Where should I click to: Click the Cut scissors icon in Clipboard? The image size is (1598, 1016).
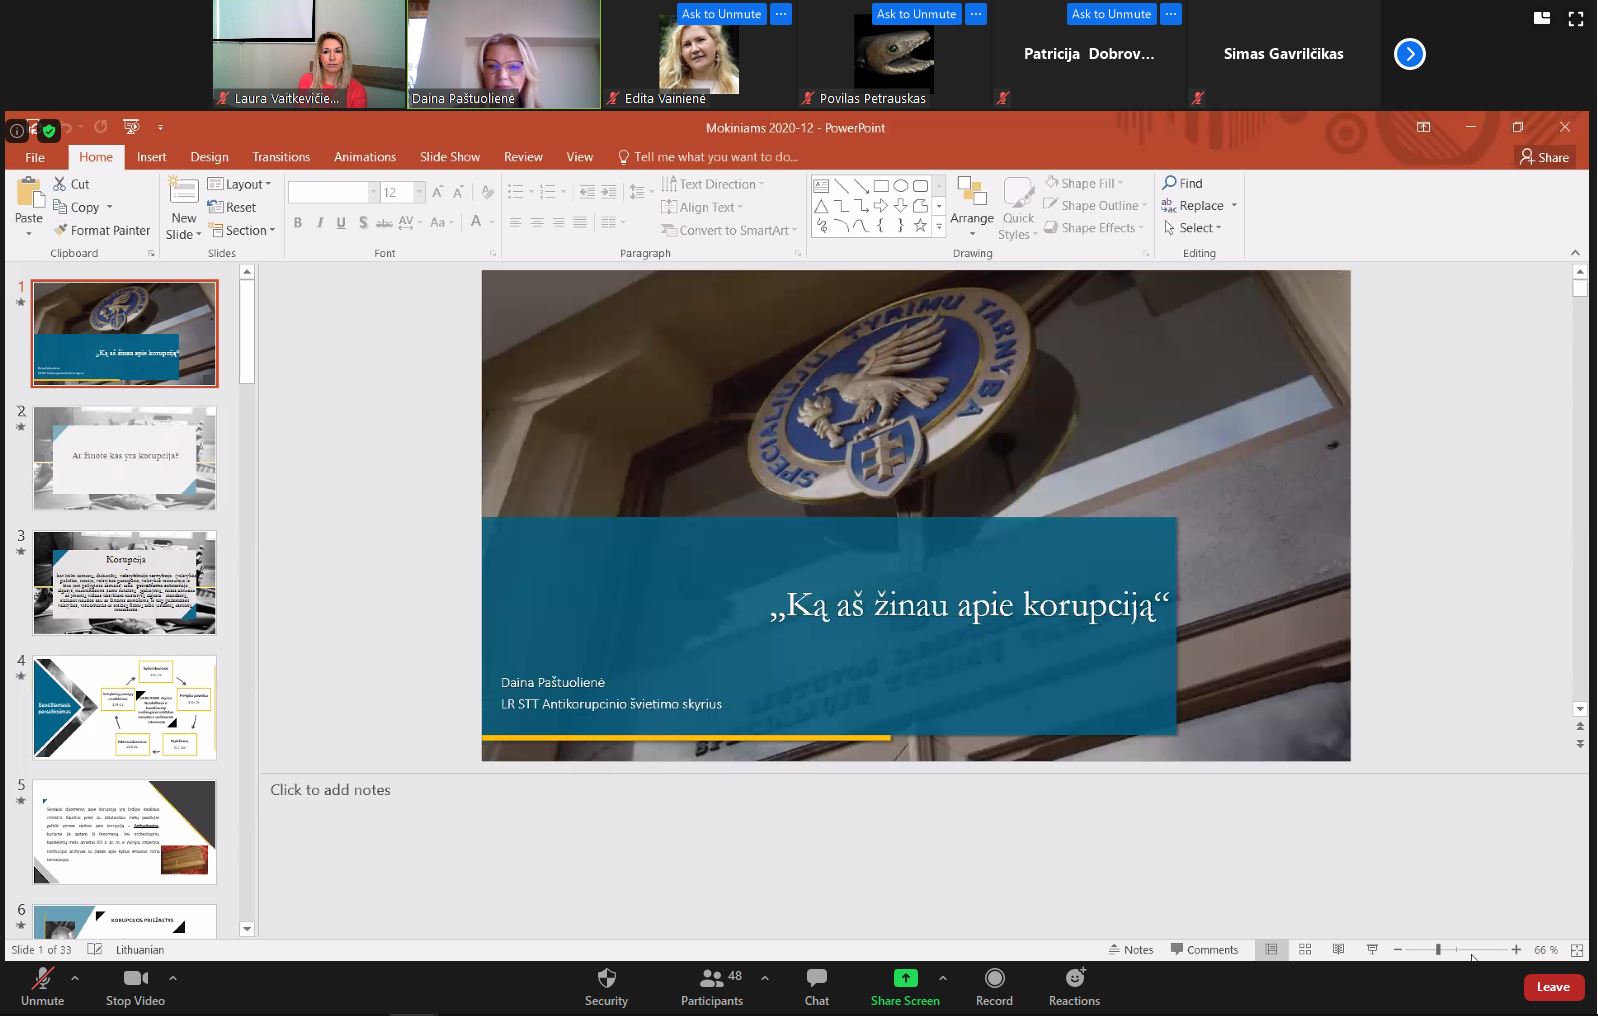60,184
